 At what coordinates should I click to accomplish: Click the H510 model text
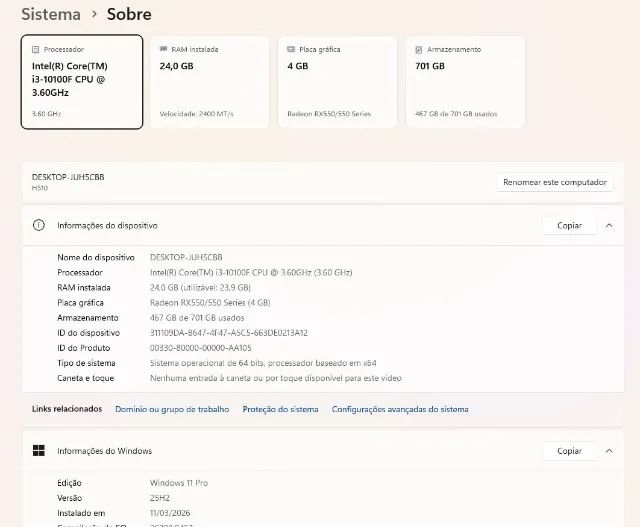tap(40, 188)
